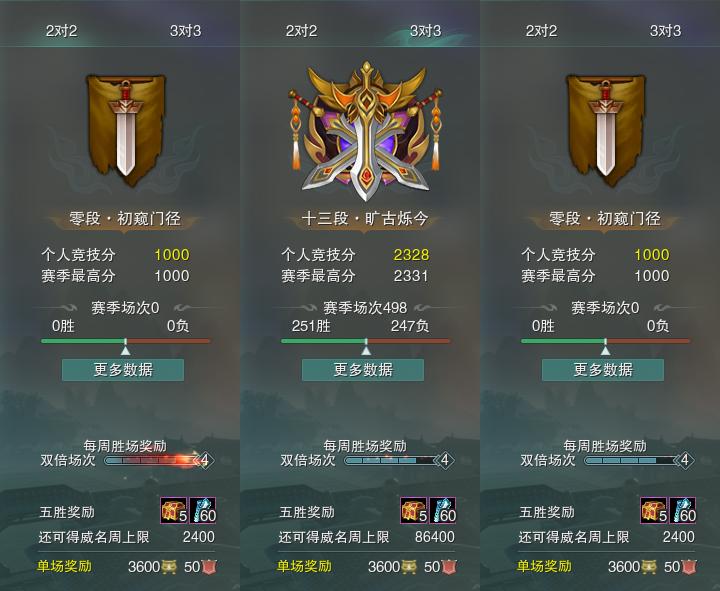Switch to 2对2 tab in left panel
The image size is (720, 591).
(x=62, y=31)
